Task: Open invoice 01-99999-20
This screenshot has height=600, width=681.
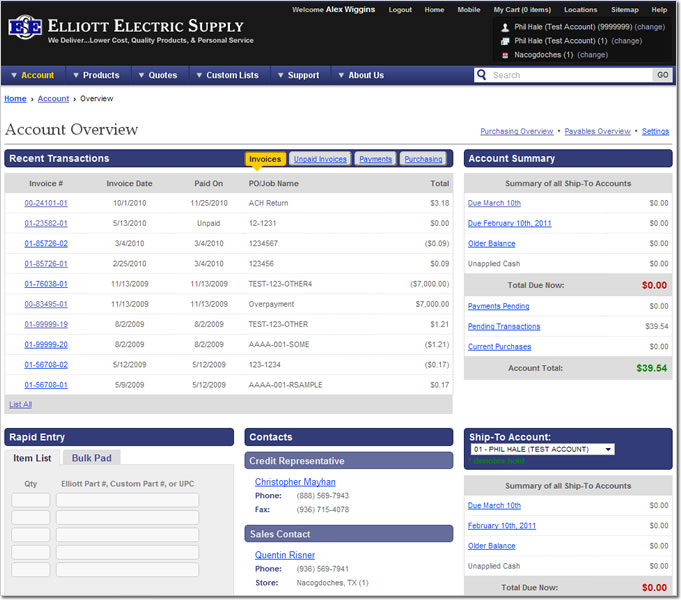Action: (46, 345)
